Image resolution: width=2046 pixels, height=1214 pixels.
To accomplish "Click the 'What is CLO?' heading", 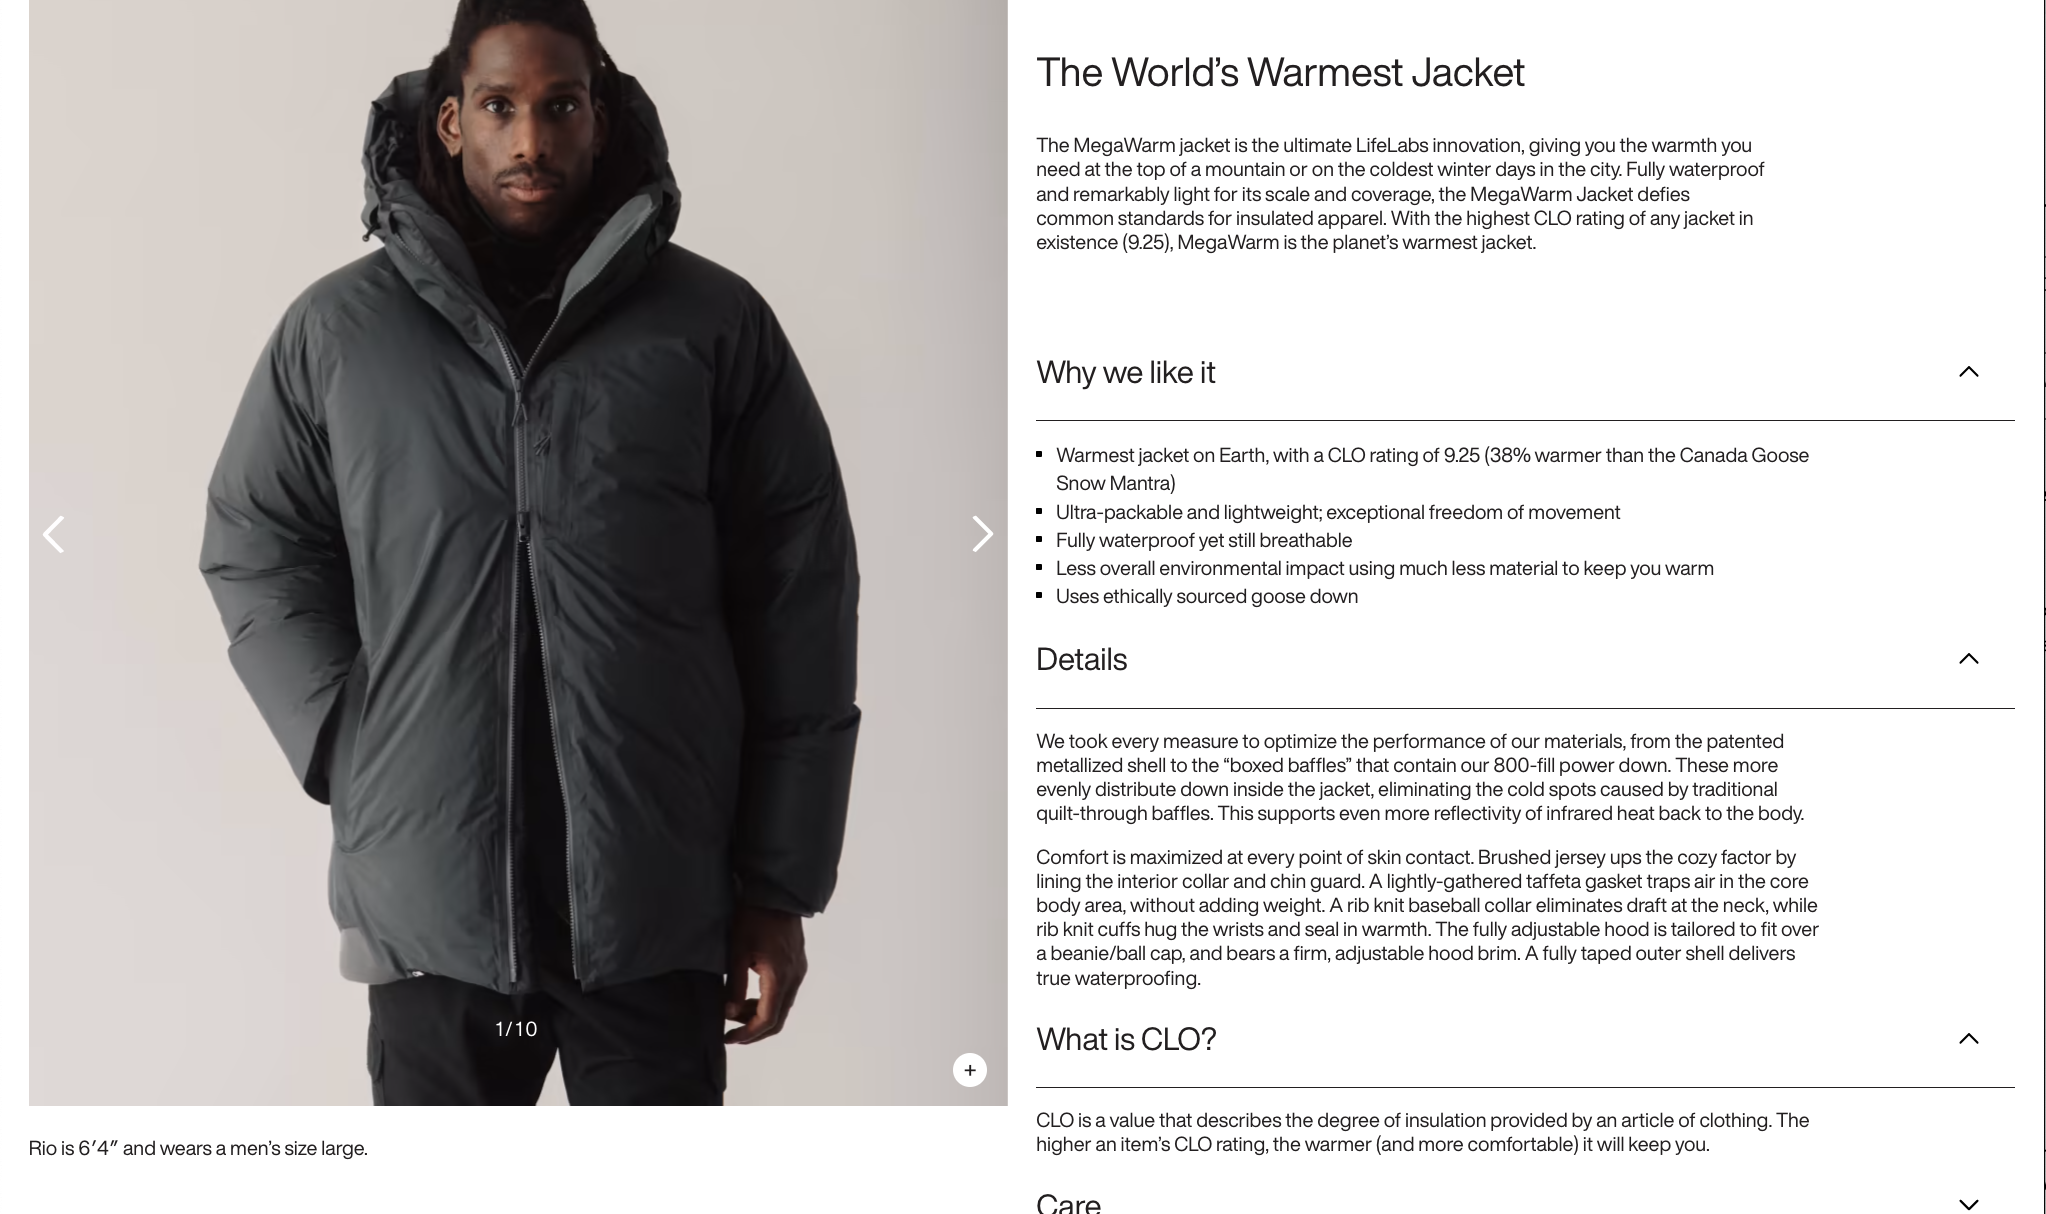I will pos(1126,1040).
